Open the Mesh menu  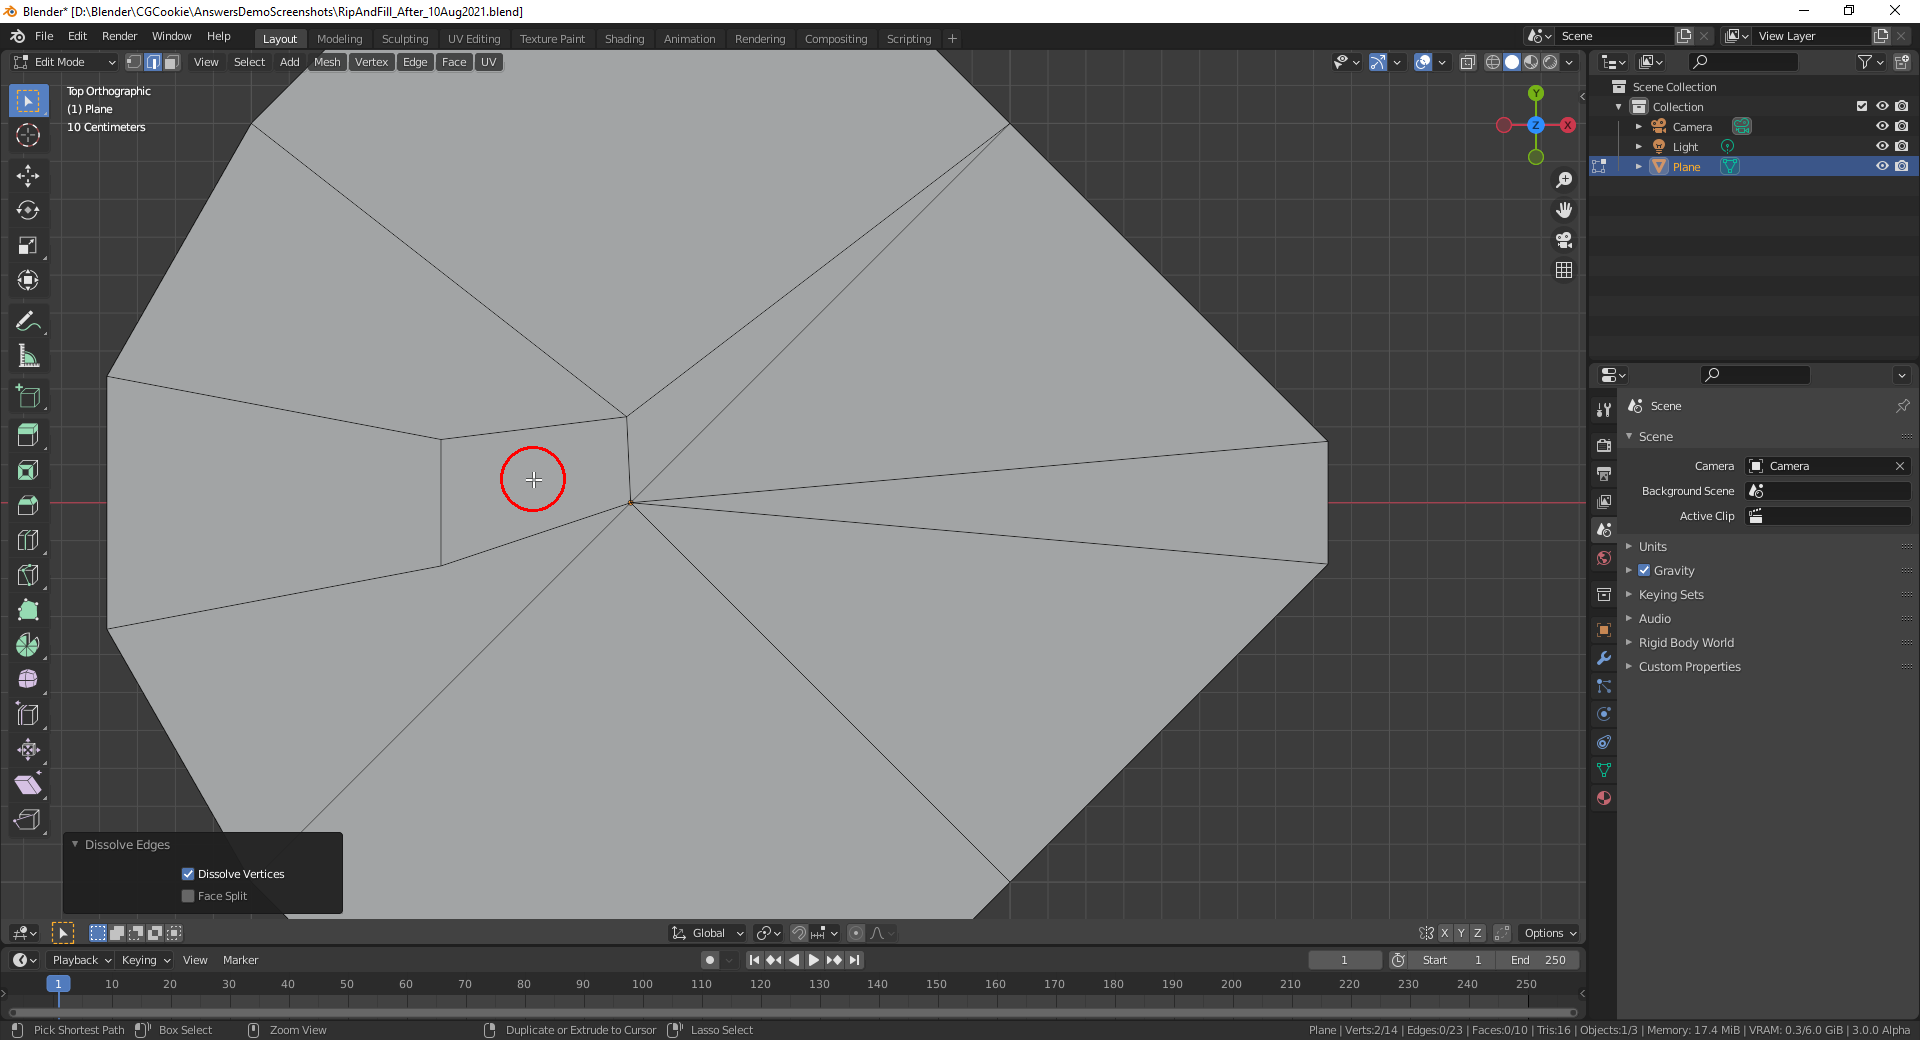[327, 62]
